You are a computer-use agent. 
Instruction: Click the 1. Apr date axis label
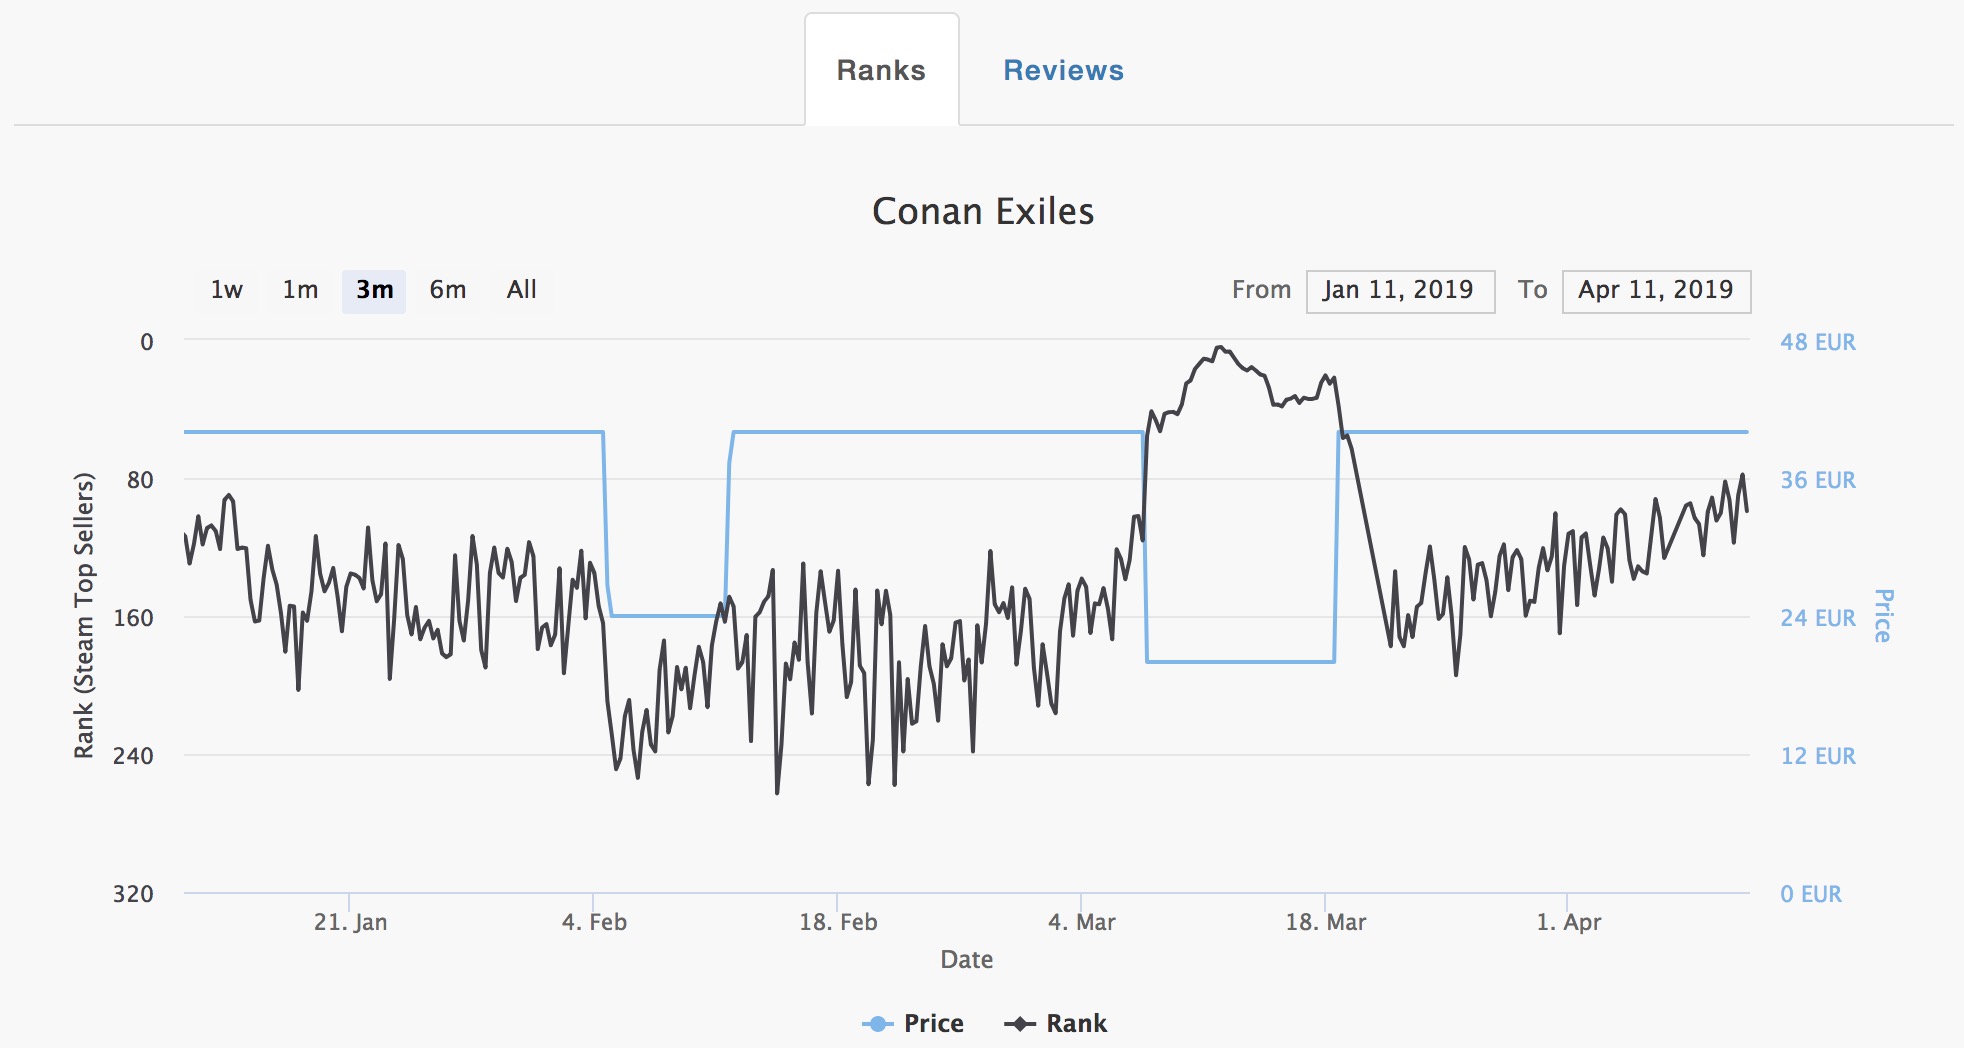tap(1568, 922)
